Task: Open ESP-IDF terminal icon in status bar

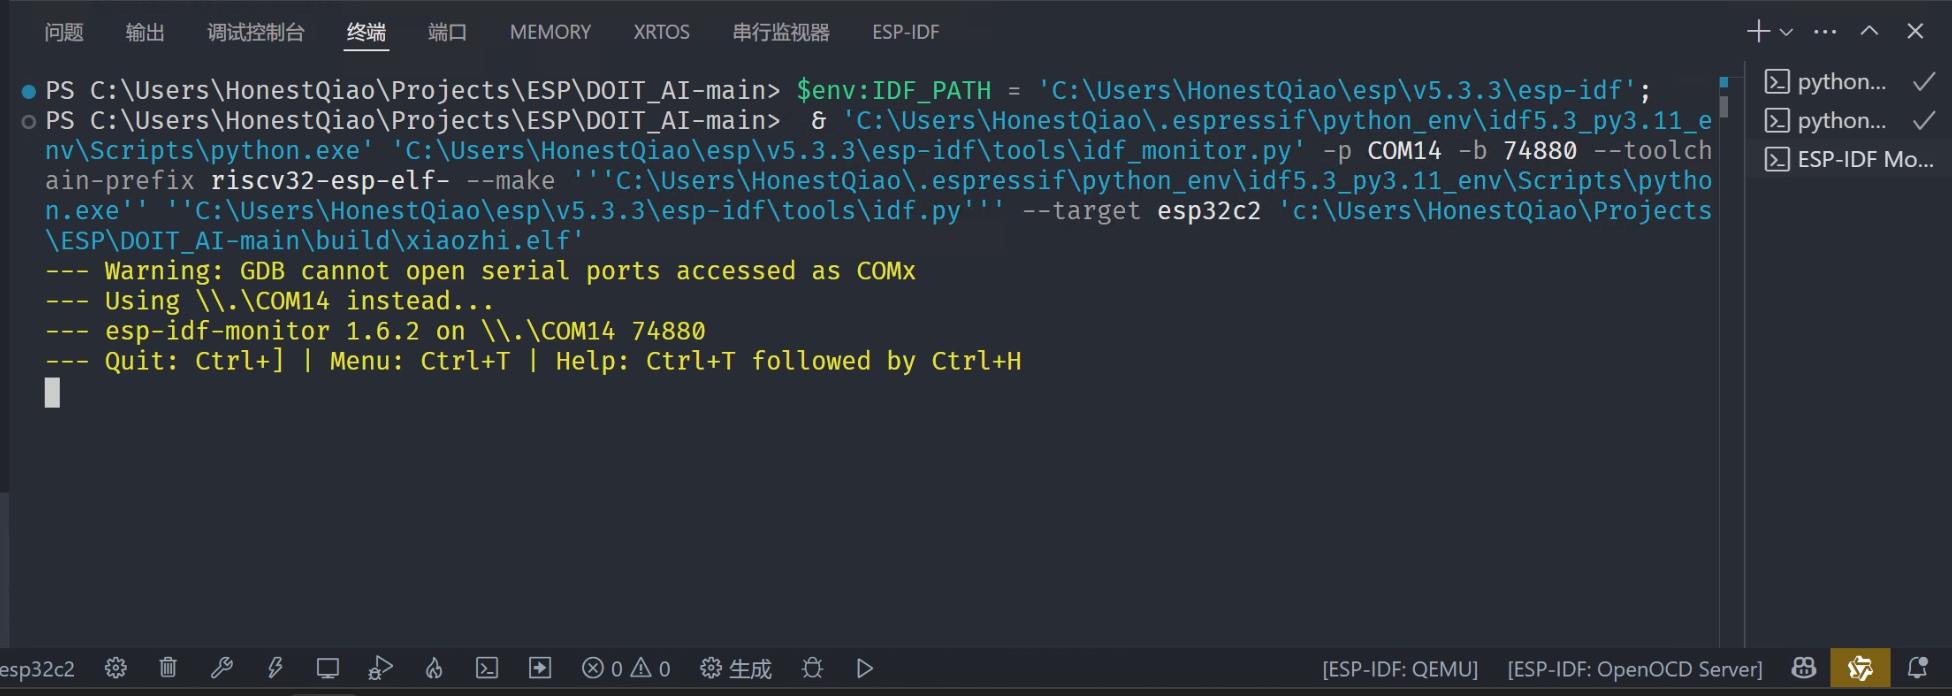Action: [x=487, y=668]
